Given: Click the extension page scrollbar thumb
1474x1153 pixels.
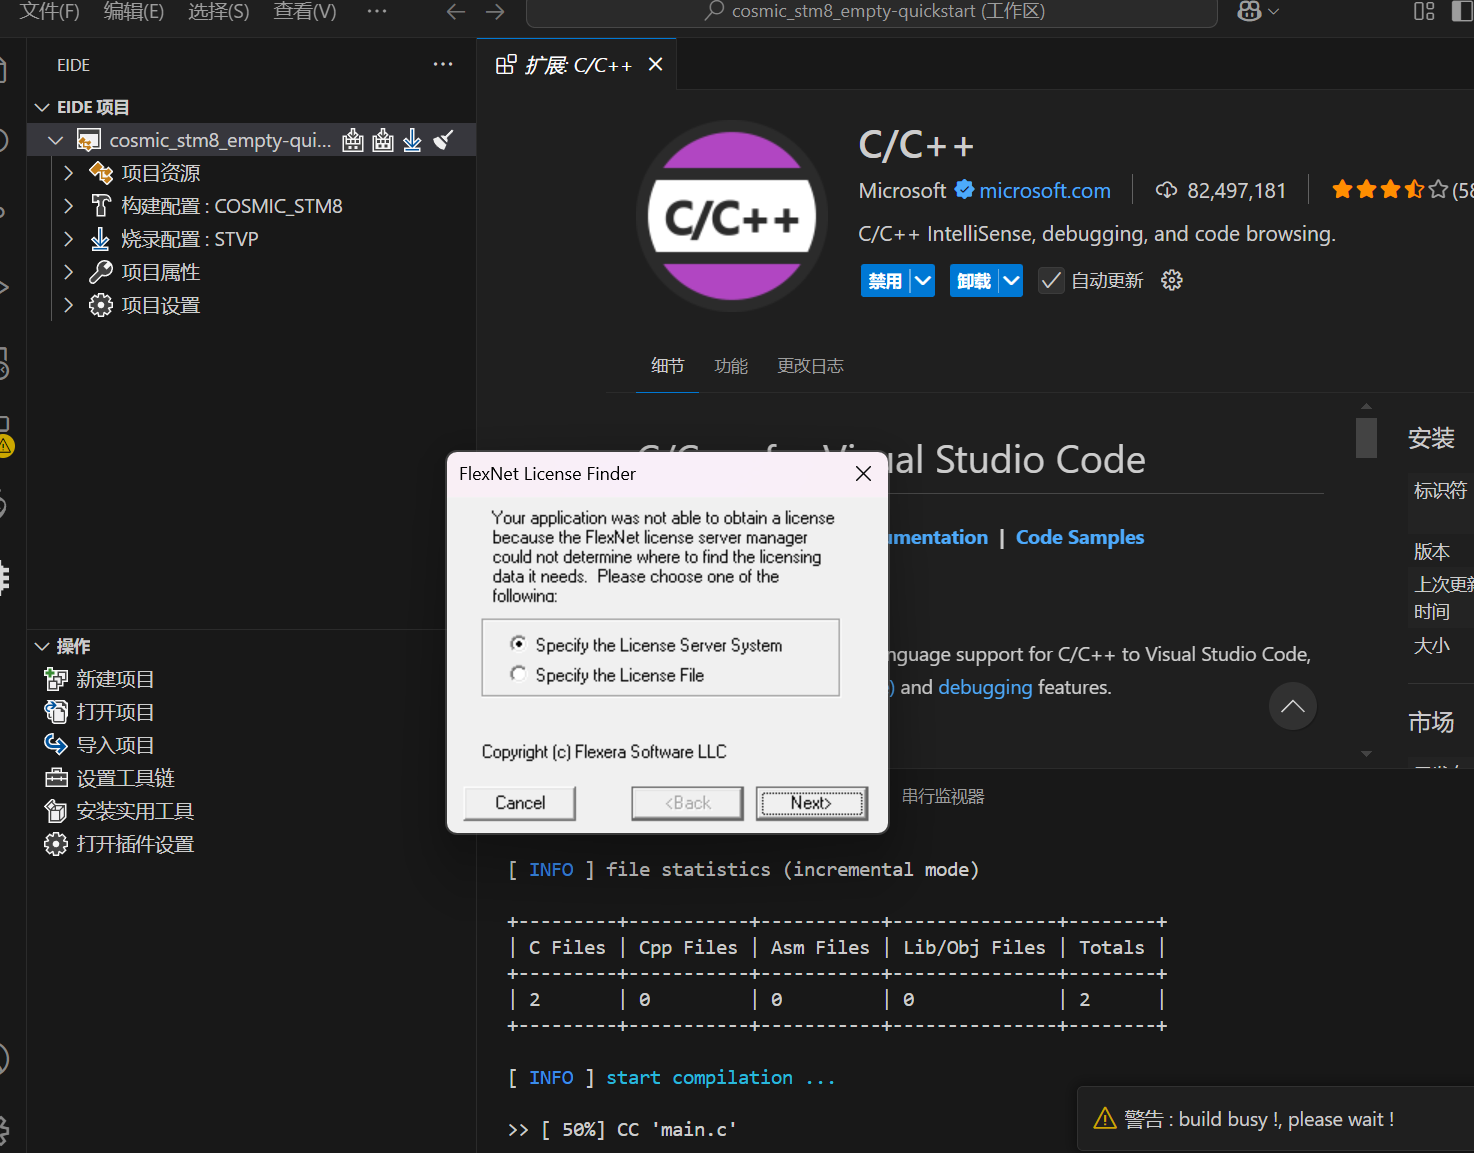Looking at the screenshot, I should 1366,438.
